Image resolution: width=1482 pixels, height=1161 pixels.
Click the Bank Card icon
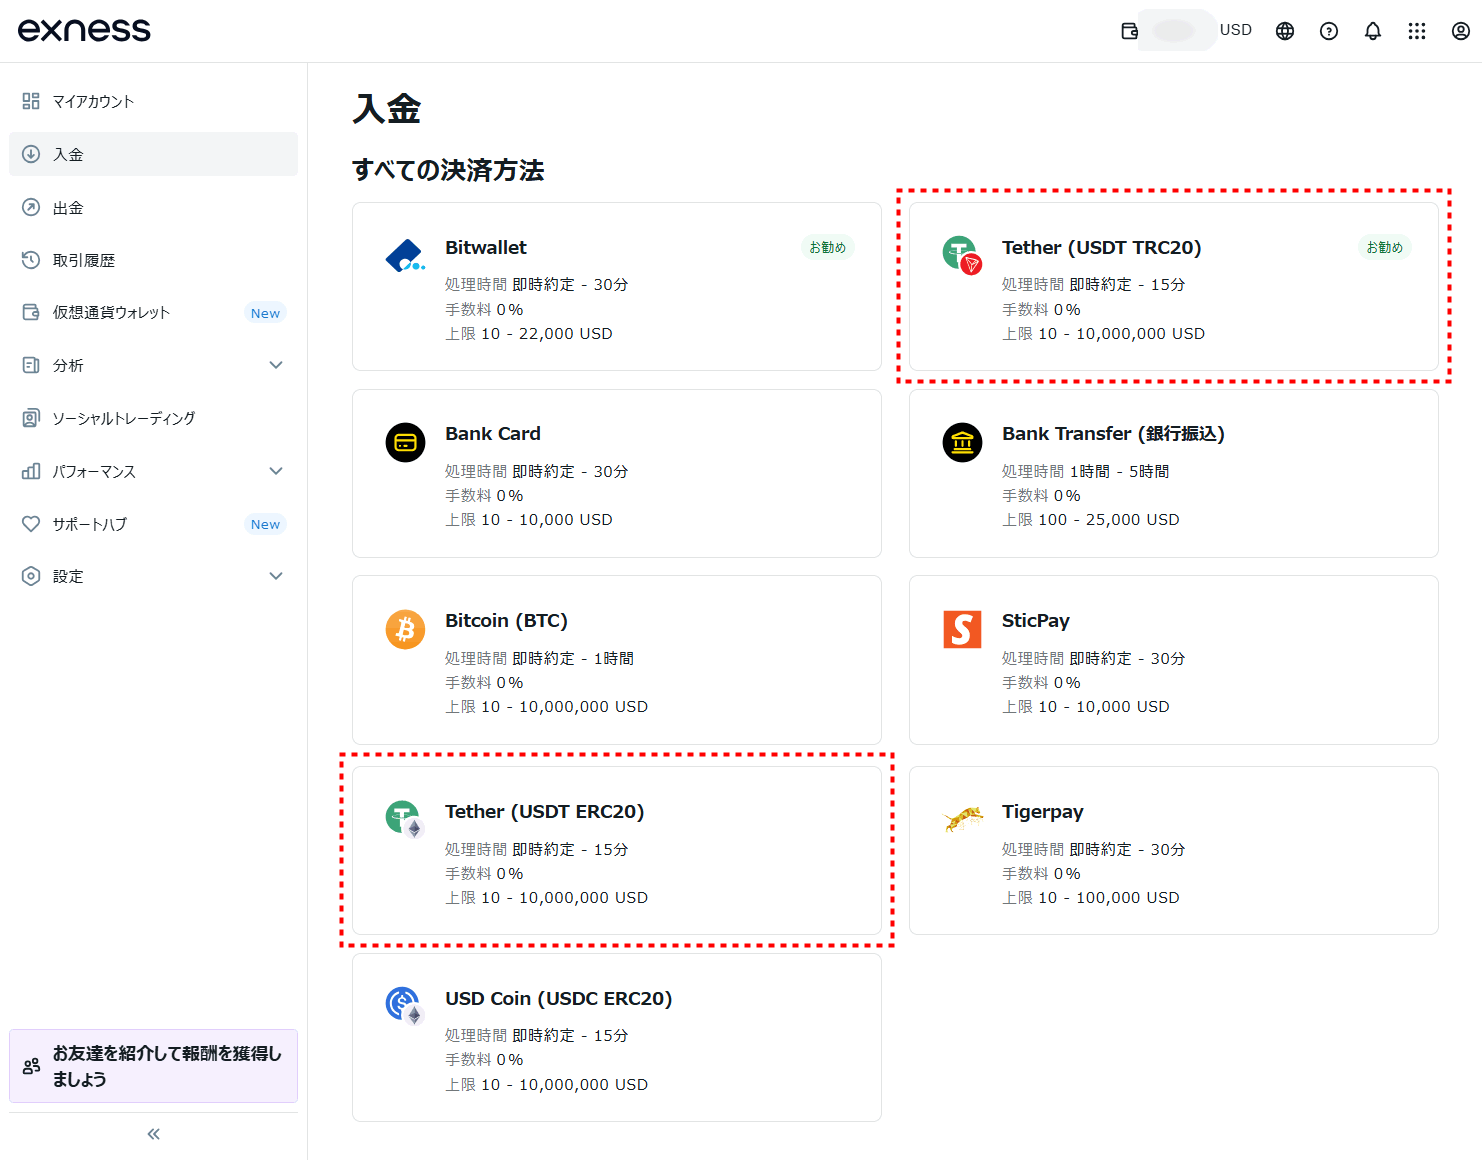point(405,442)
